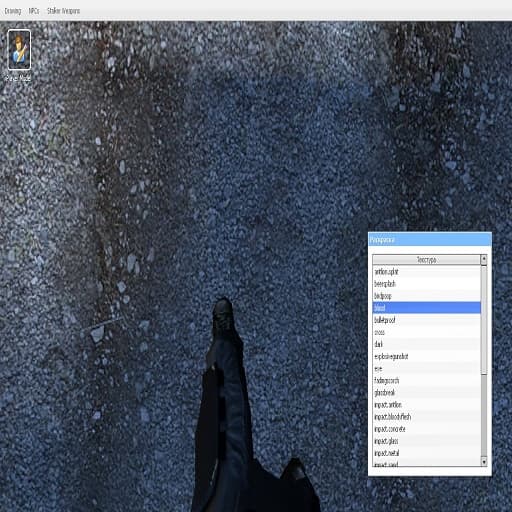Open the Stalker Weapons menu
512x512 pixels.
pyautogui.click(x=63, y=11)
